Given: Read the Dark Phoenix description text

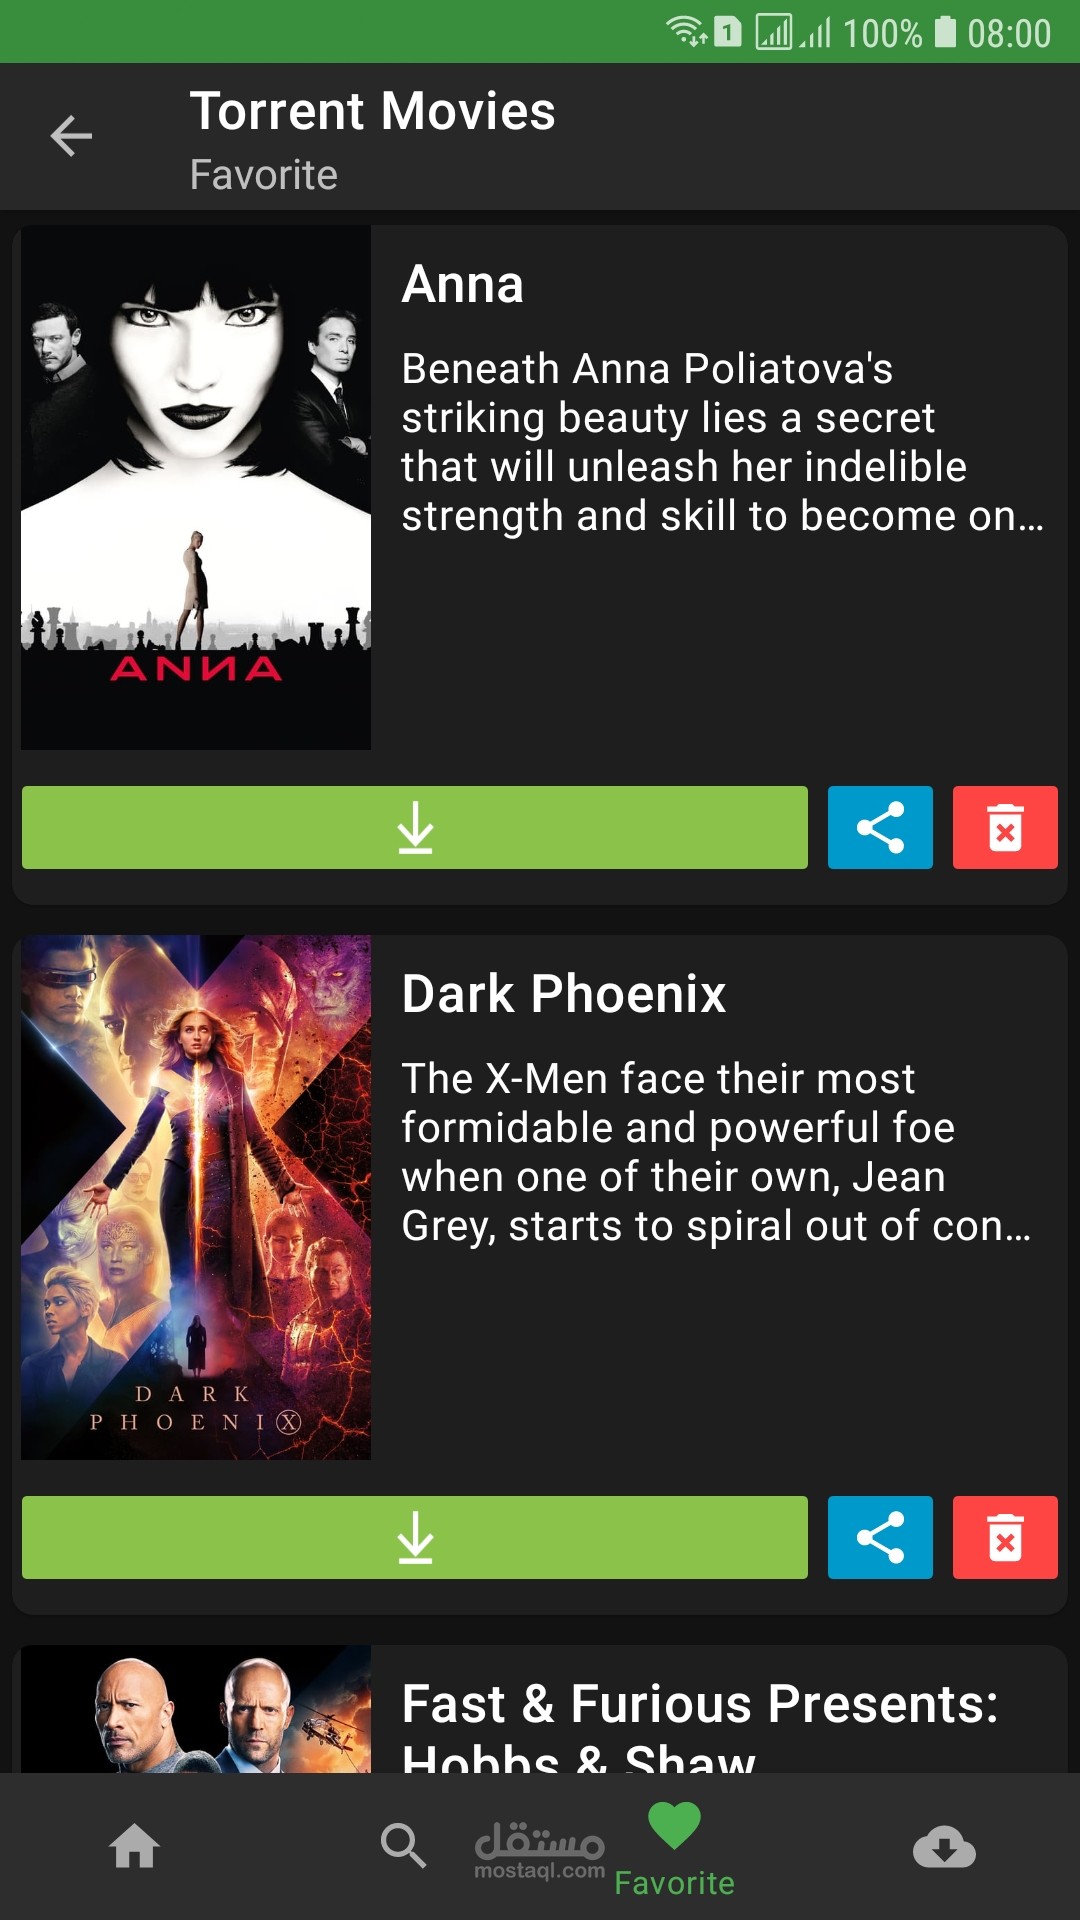Looking at the screenshot, I should [716, 1152].
